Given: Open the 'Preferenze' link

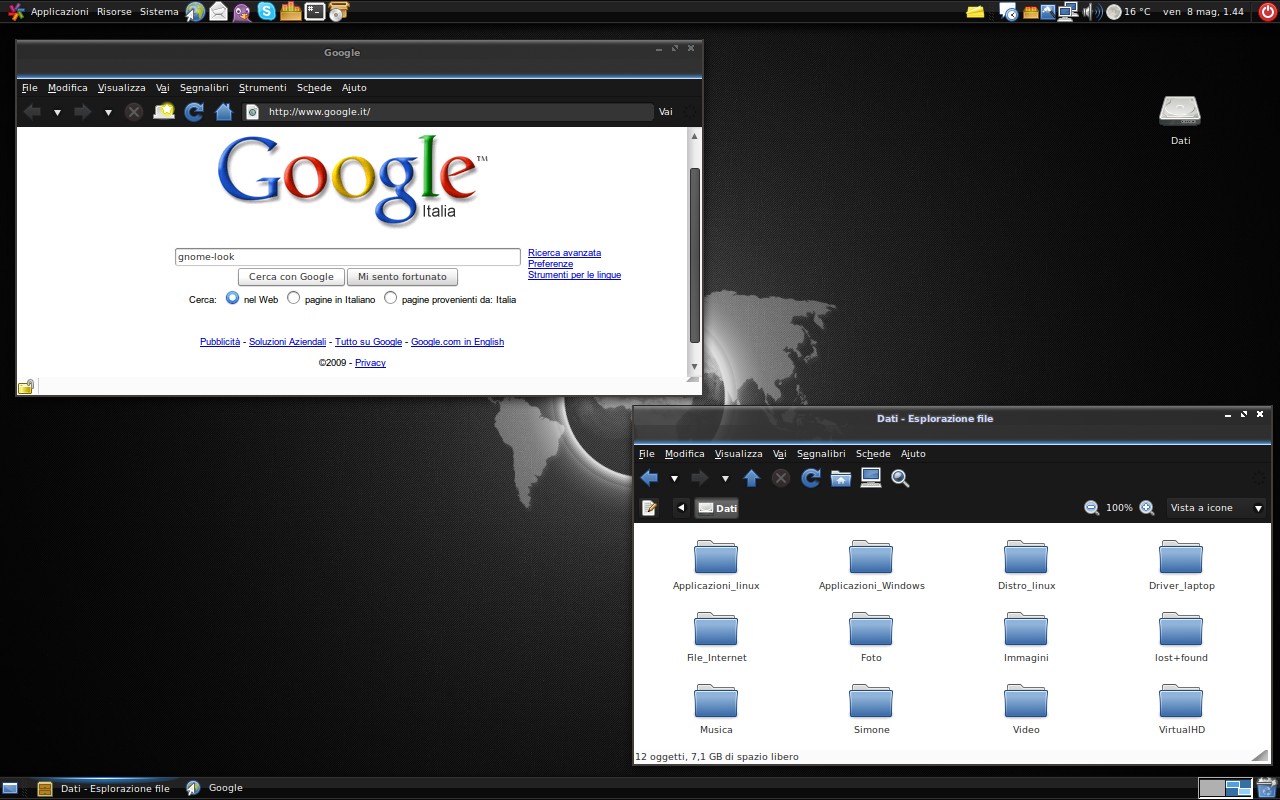Looking at the screenshot, I should pos(550,264).
